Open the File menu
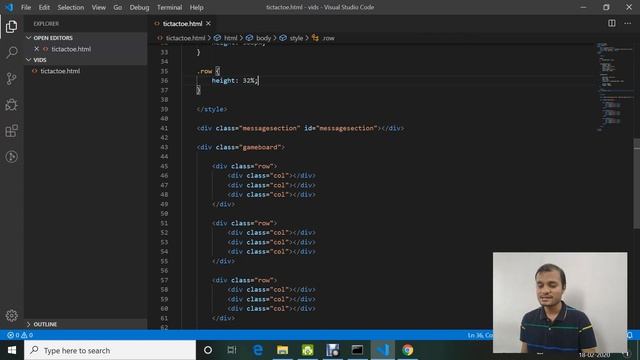 tap(26, 7)
